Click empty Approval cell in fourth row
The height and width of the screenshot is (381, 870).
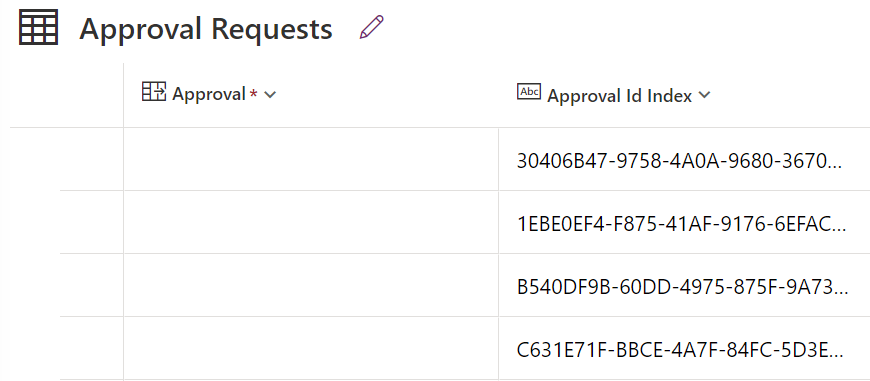click(311, 349)
